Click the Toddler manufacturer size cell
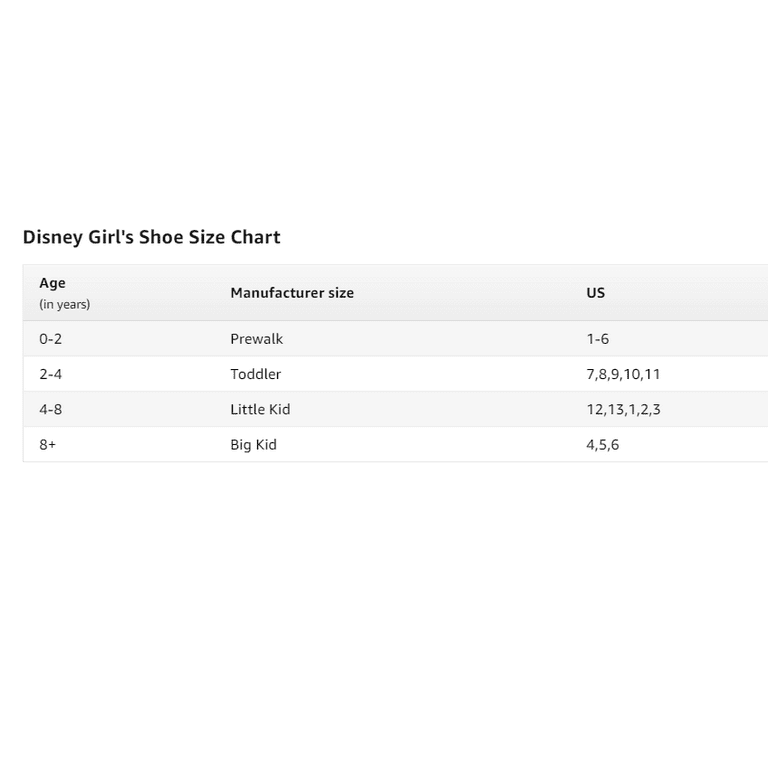Viewport: 768px width, 768px height. [255, 374]
